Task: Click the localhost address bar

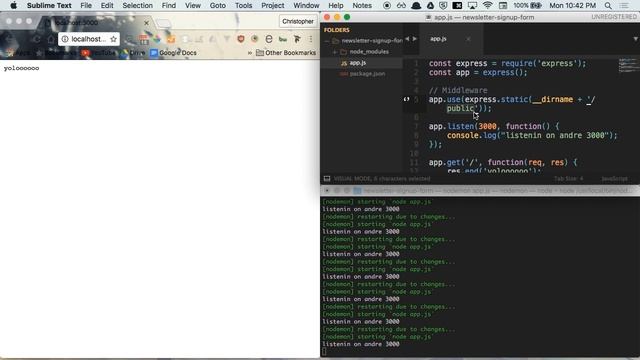Action: [89, 39]
